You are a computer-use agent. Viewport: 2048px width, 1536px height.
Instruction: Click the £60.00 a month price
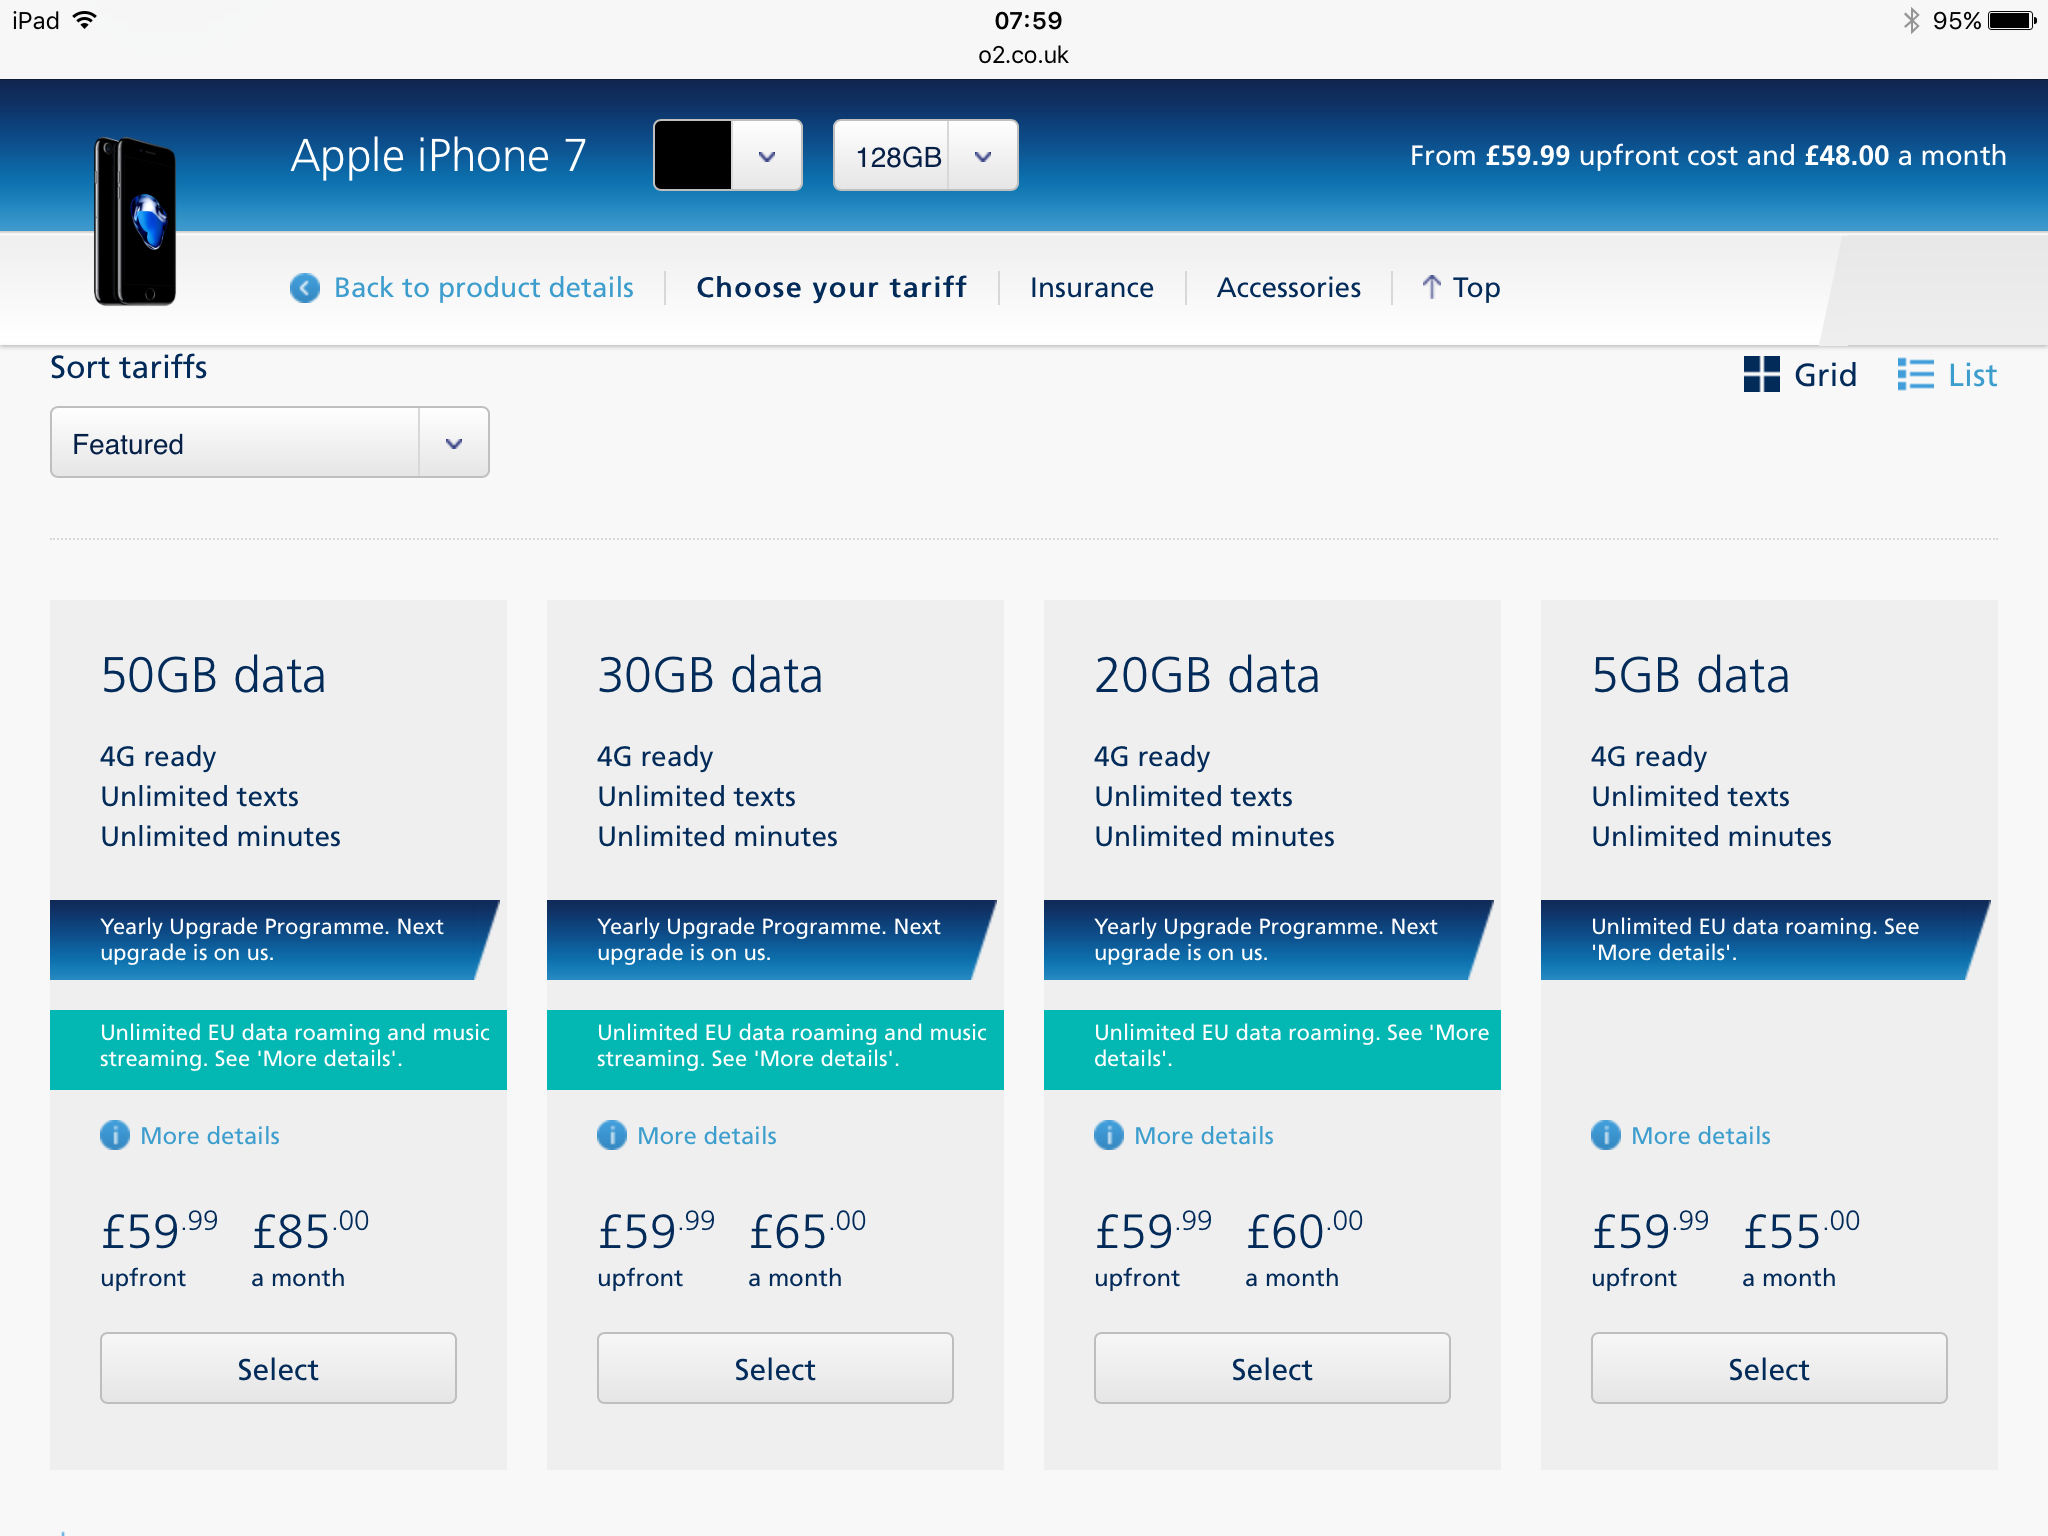click(1304, 1248)
